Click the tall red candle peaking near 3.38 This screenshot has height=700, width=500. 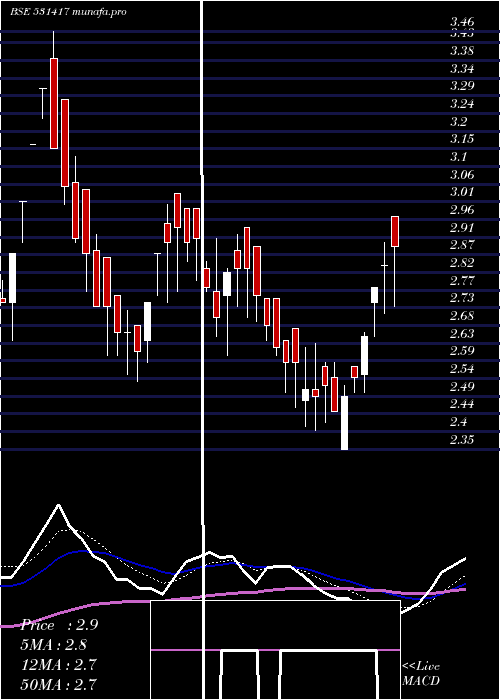pos(54,103)
